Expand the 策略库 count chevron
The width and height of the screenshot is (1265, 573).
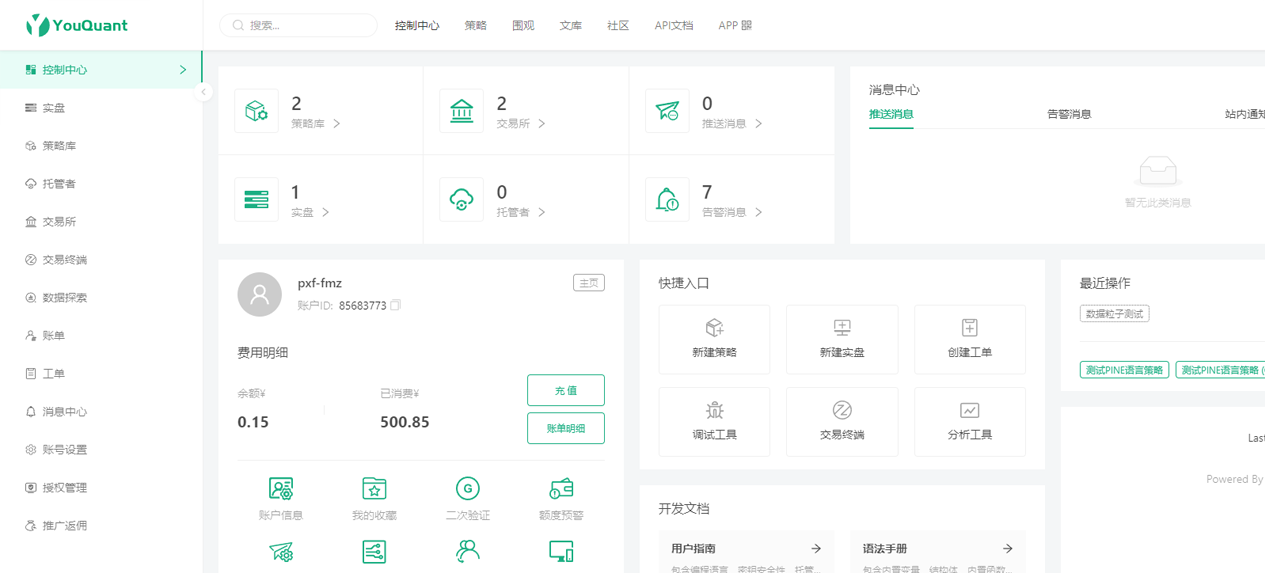click(x=337, y=124)
